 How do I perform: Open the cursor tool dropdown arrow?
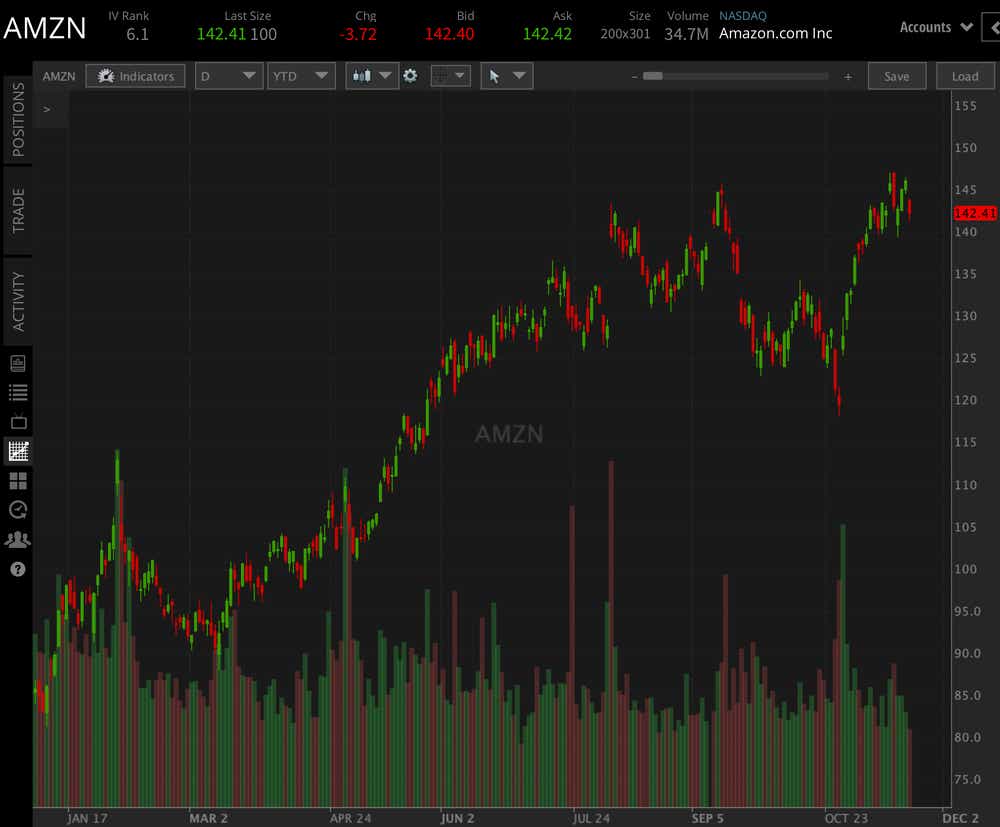519,75
